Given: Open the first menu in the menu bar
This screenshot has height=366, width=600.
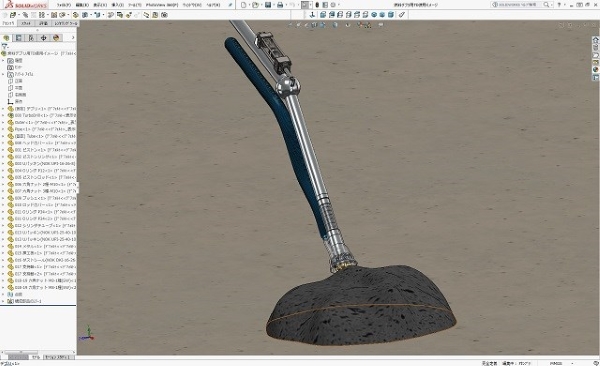Looking at the screenshot, I should click(x=64, y=5).
